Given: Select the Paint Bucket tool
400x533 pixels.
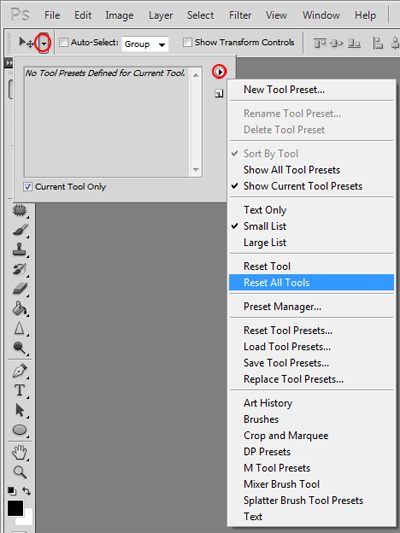Looking at the screenshot, I should (x=20, y=308).
